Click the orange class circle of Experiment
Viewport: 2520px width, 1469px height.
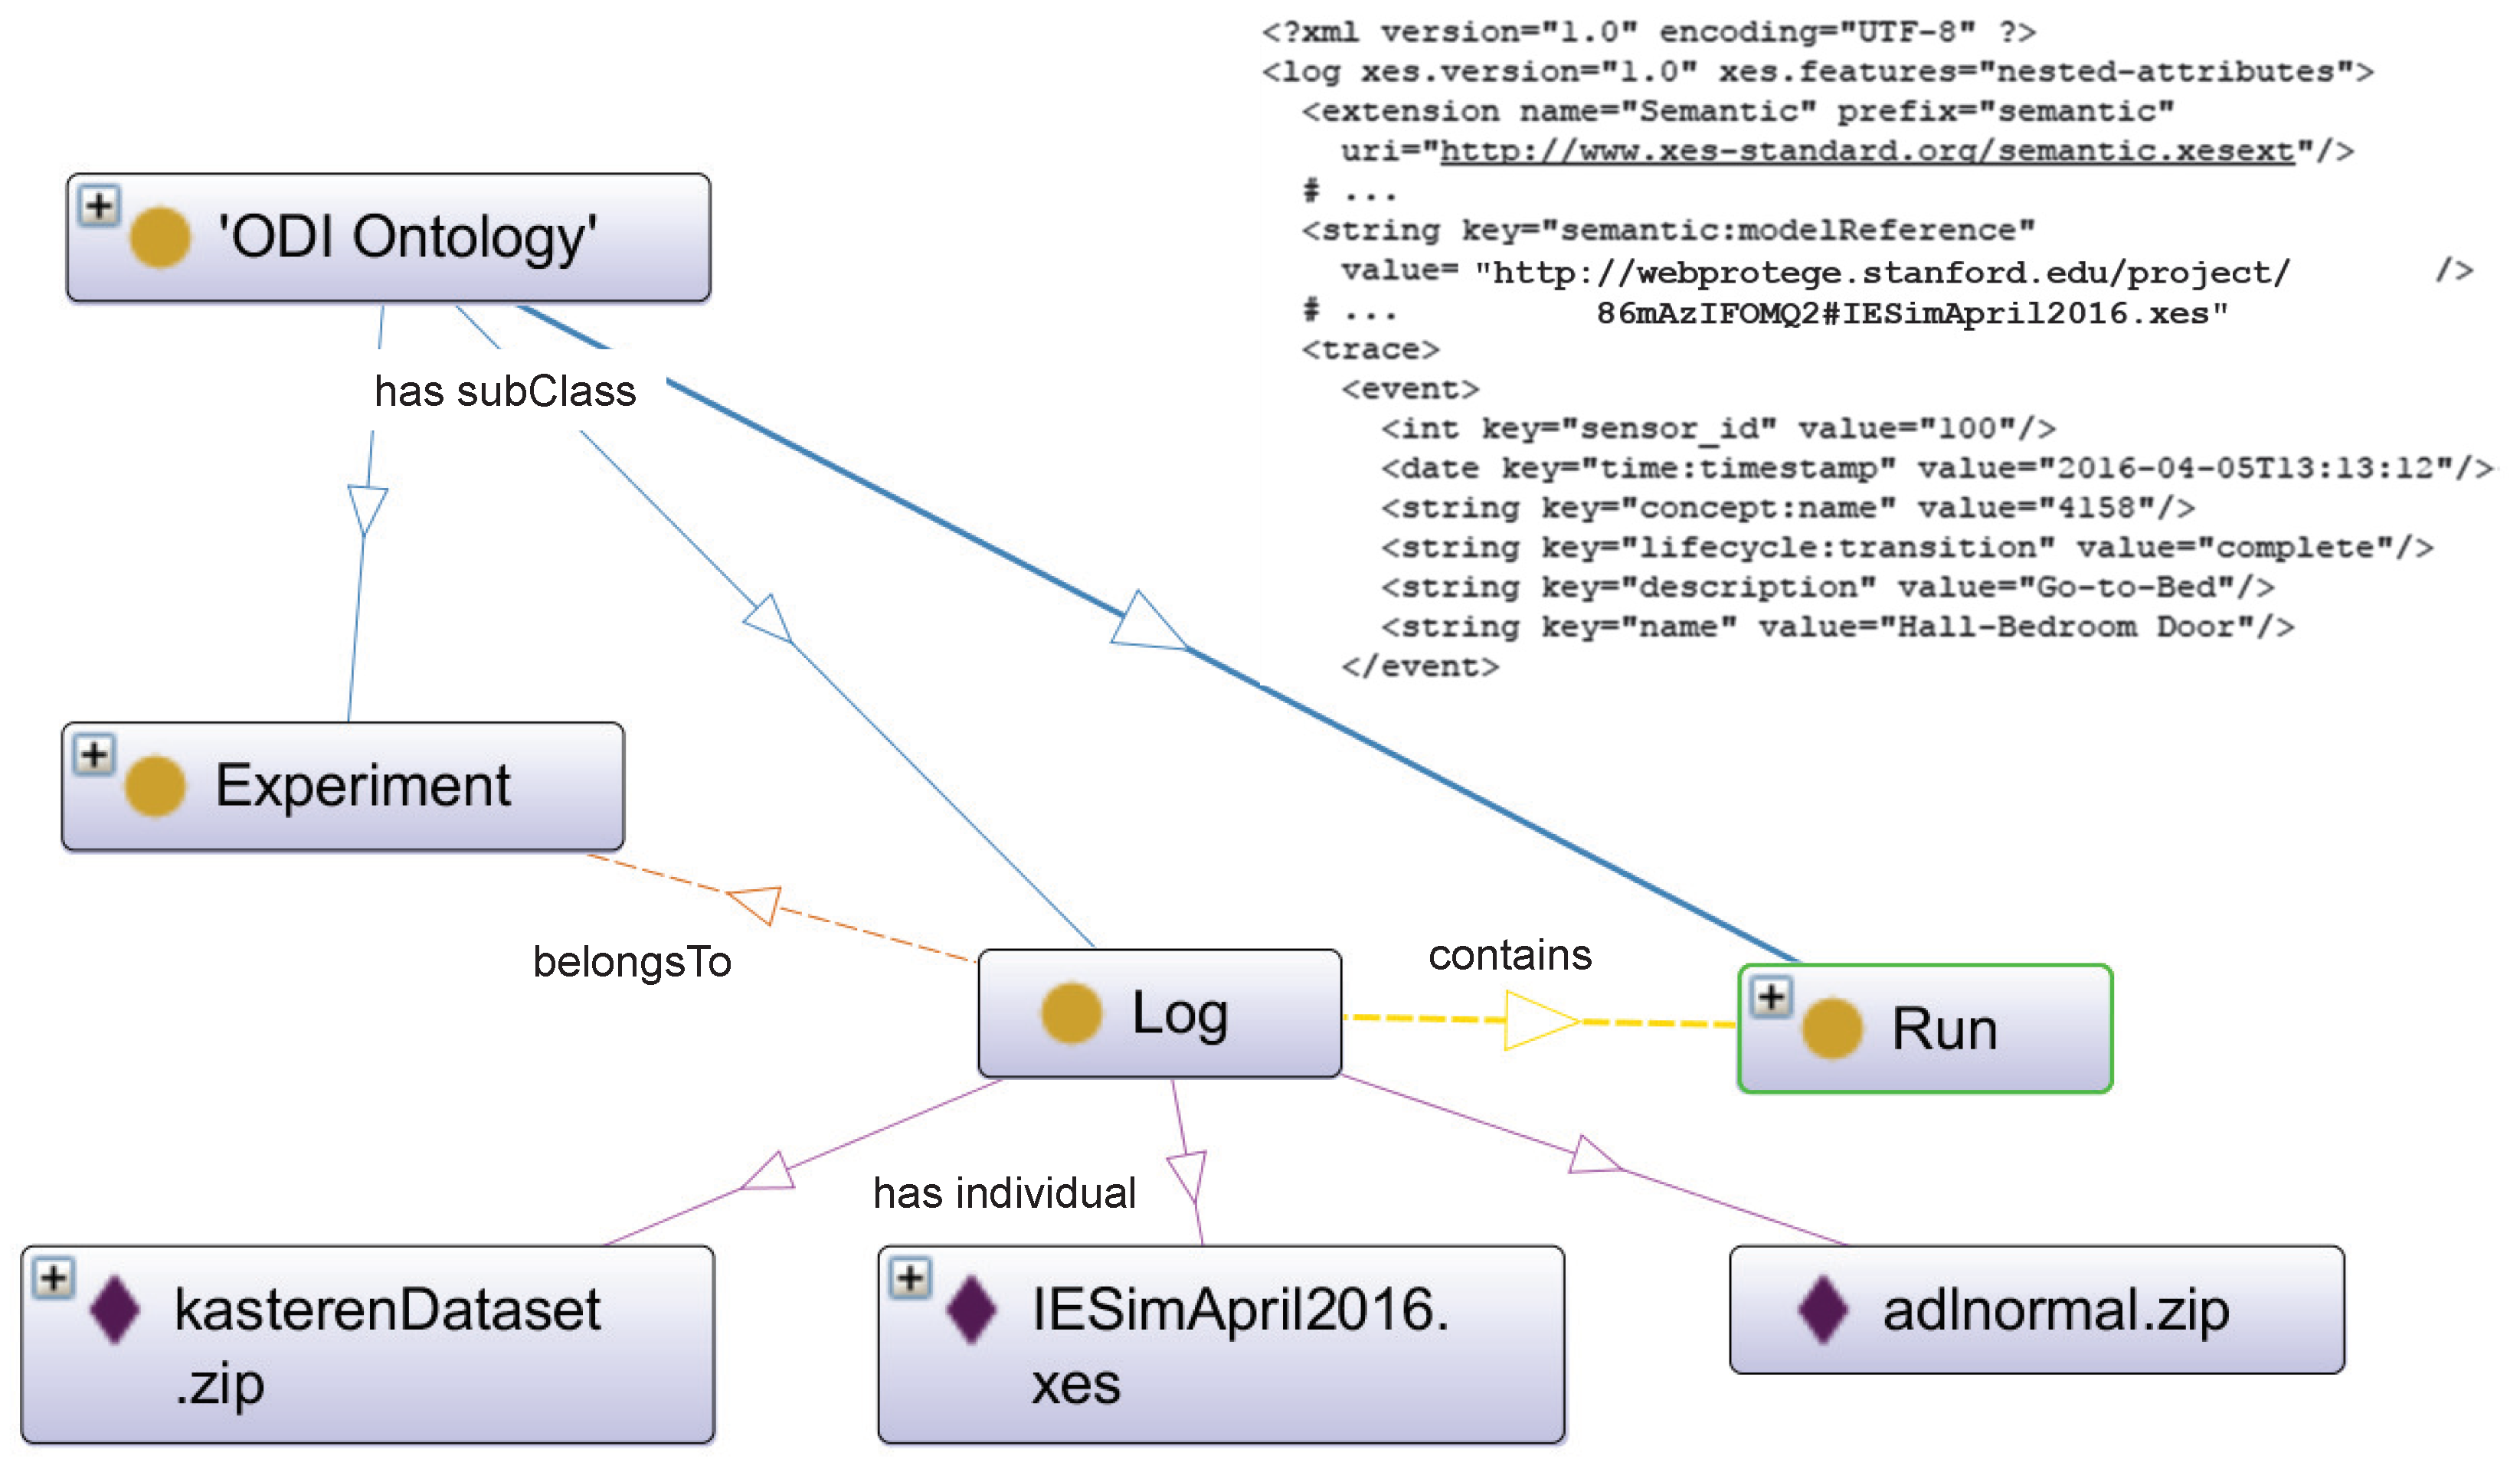[x=155, y=786]
